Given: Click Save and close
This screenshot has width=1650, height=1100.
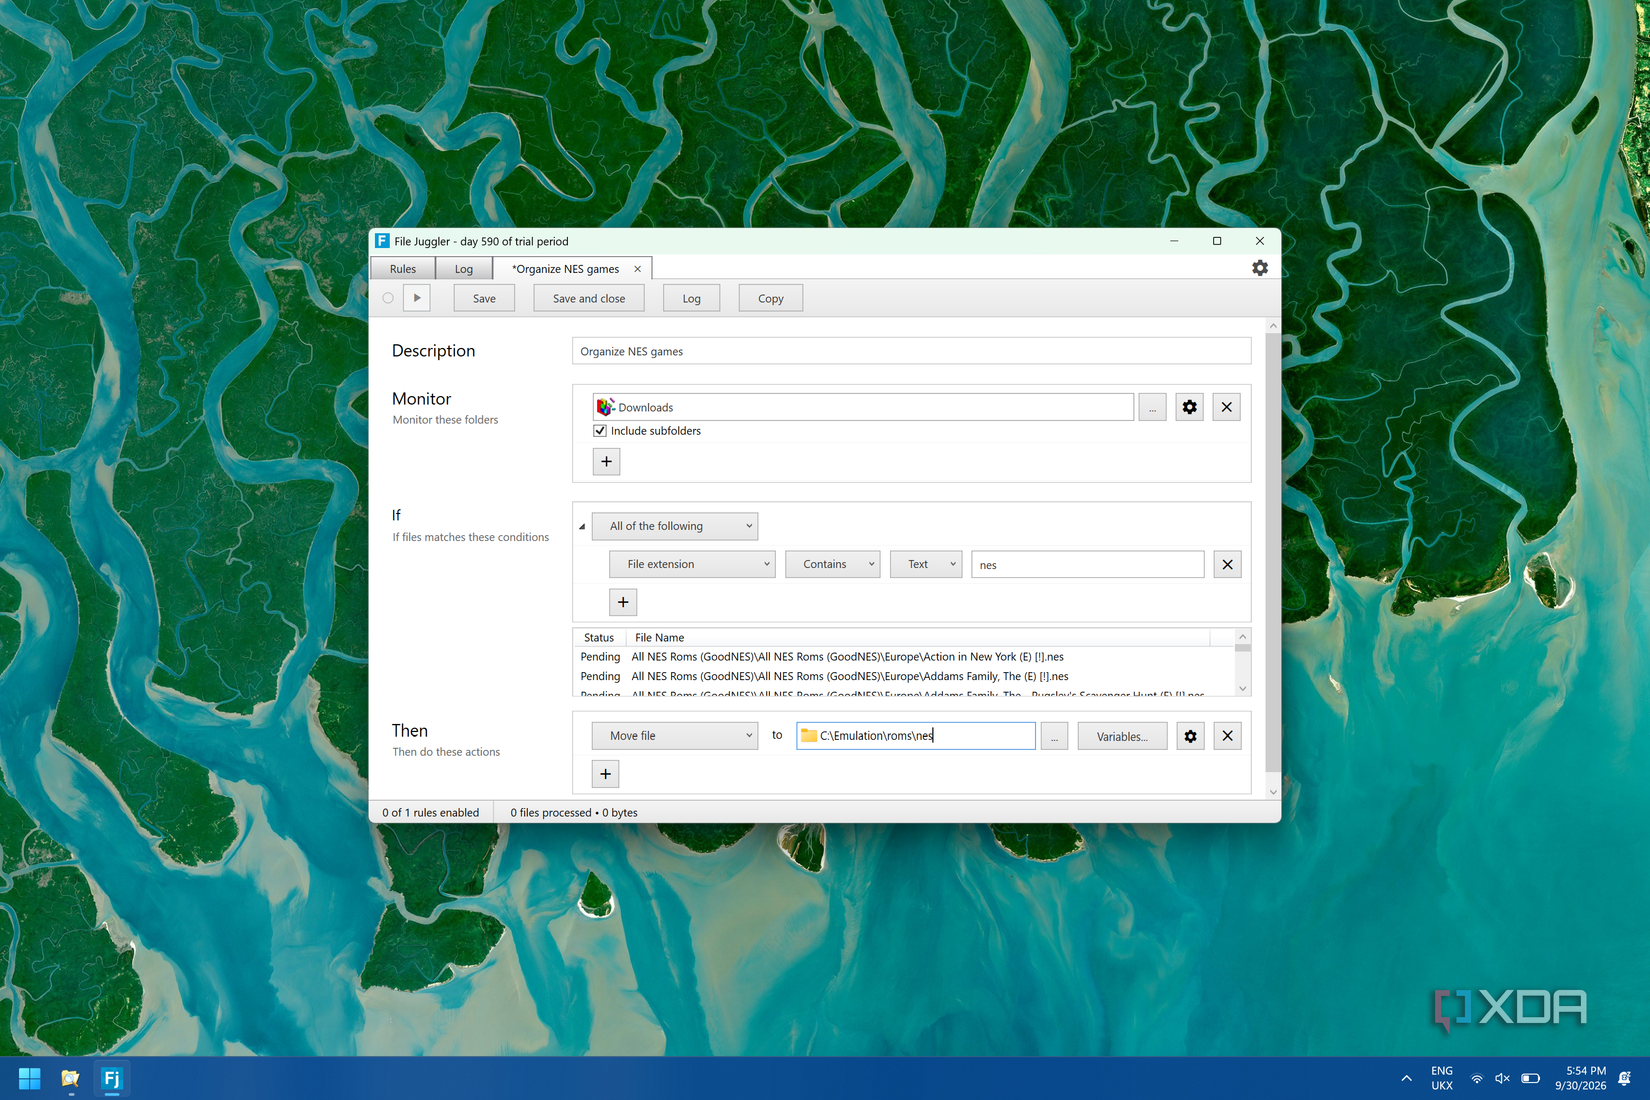Looking at the screenshot, I should [x=589, y=298].
